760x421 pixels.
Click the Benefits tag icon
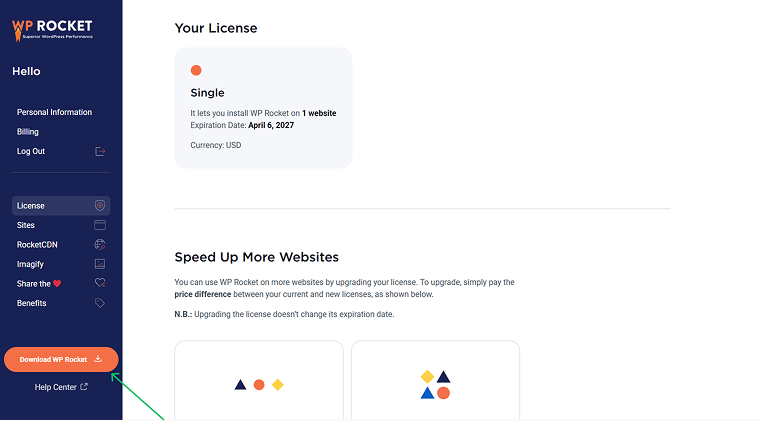[100, 303]
